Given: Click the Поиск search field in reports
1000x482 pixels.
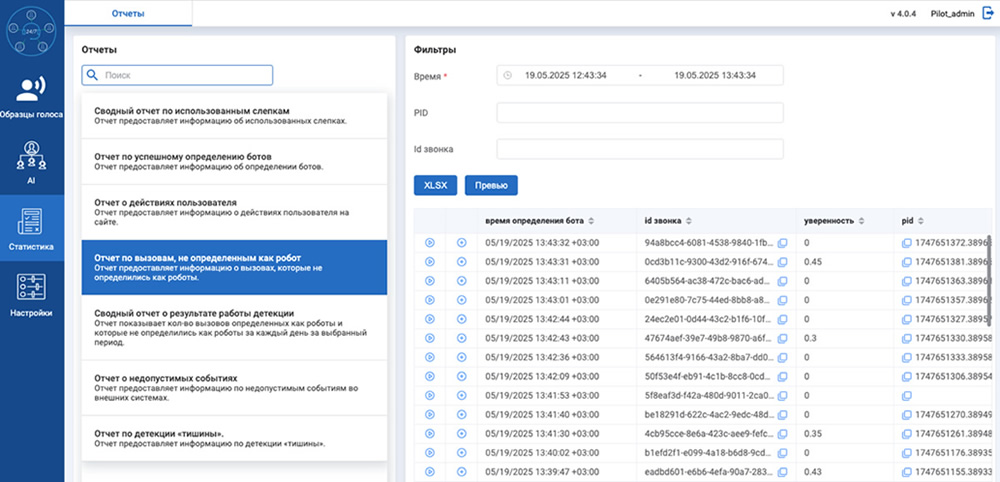Looking at the screenshot, I should 177,75.
